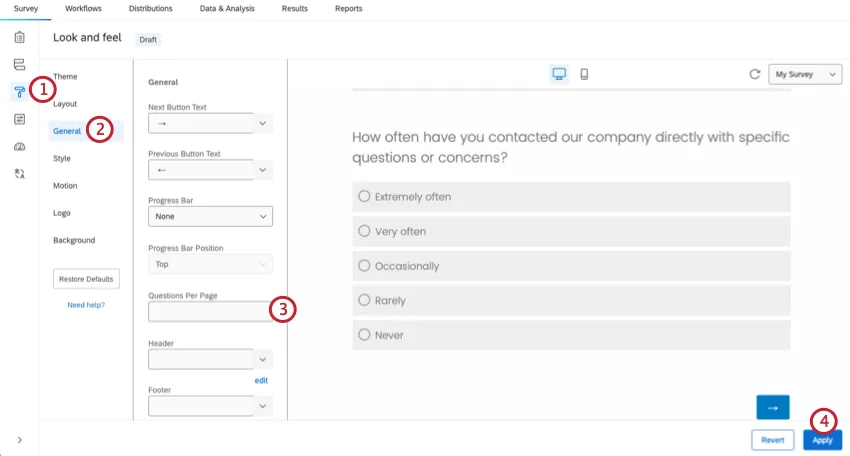Click the Restore Defaults button
The width and height of the screenshot is (850, 456).
pyautogui.click(x=86, y=278)
